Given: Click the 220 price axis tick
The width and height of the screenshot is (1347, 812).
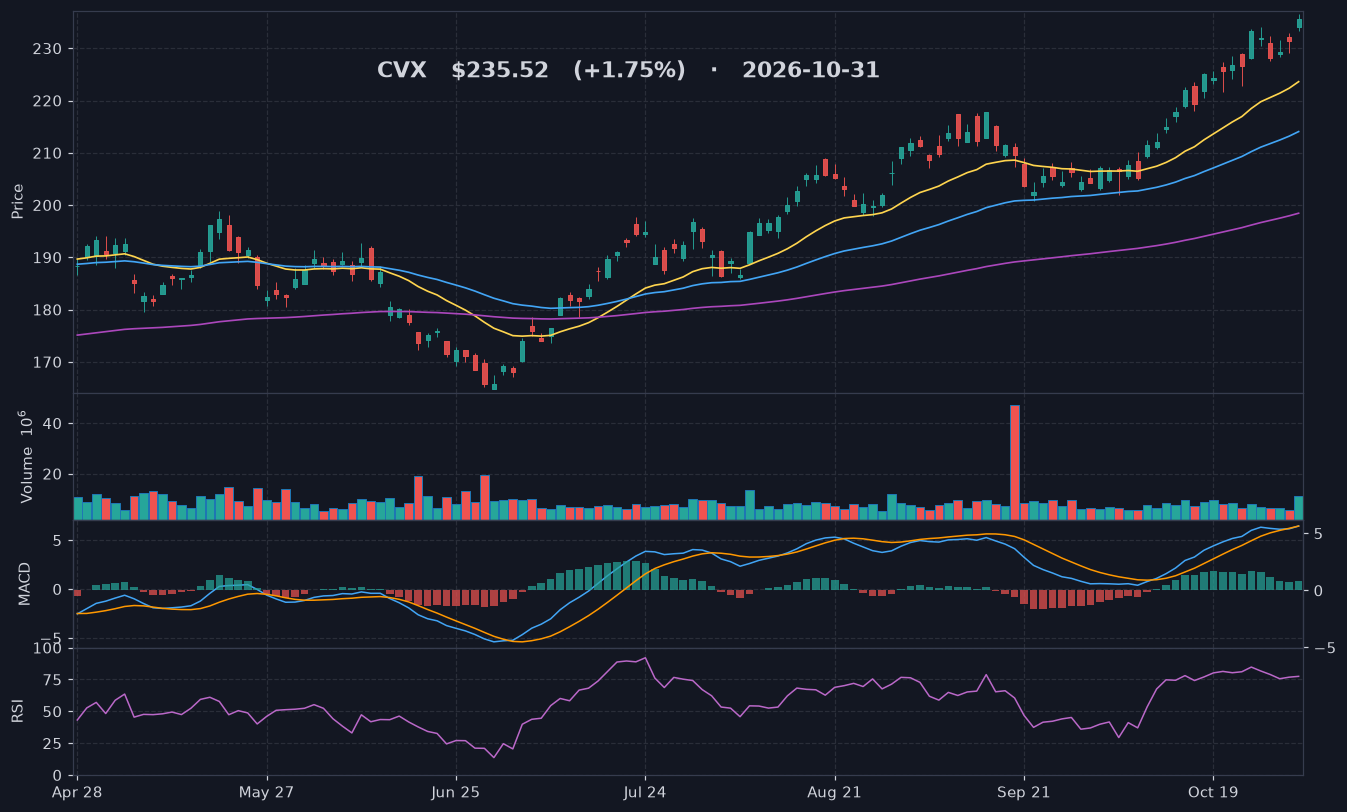Looking at the screenshot, I should 47,101.
